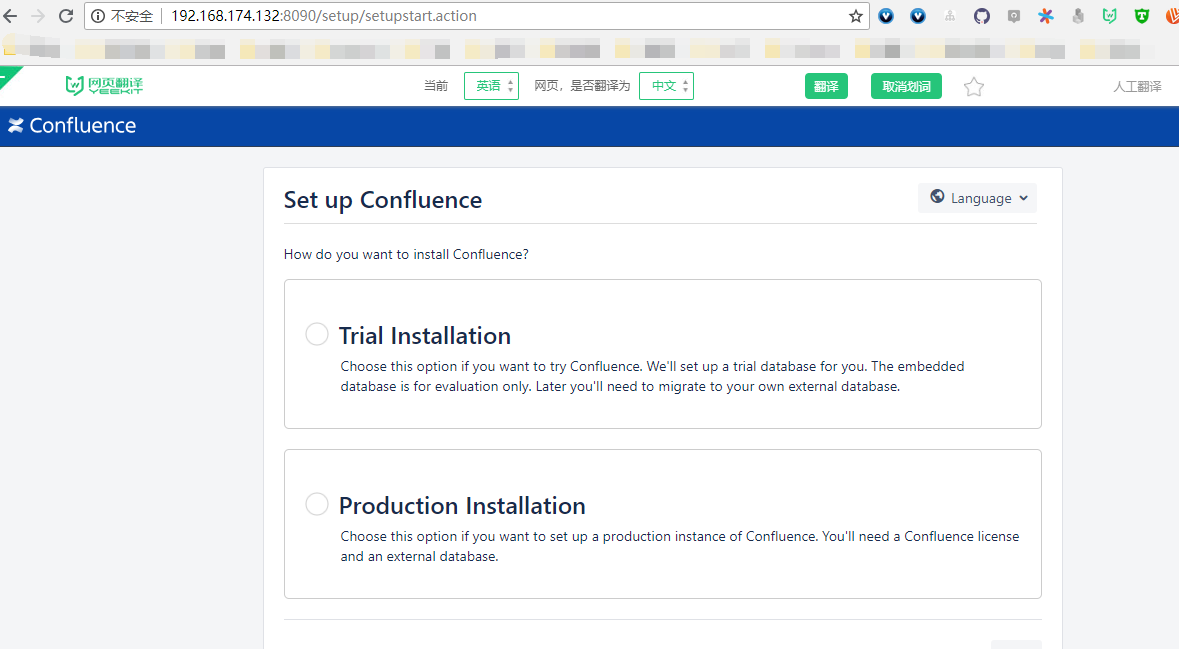Image resolution: width=1179 pixels, height=649 pixels.
Task: Click the globe icon in the Language button
Action: coord(937,197)
